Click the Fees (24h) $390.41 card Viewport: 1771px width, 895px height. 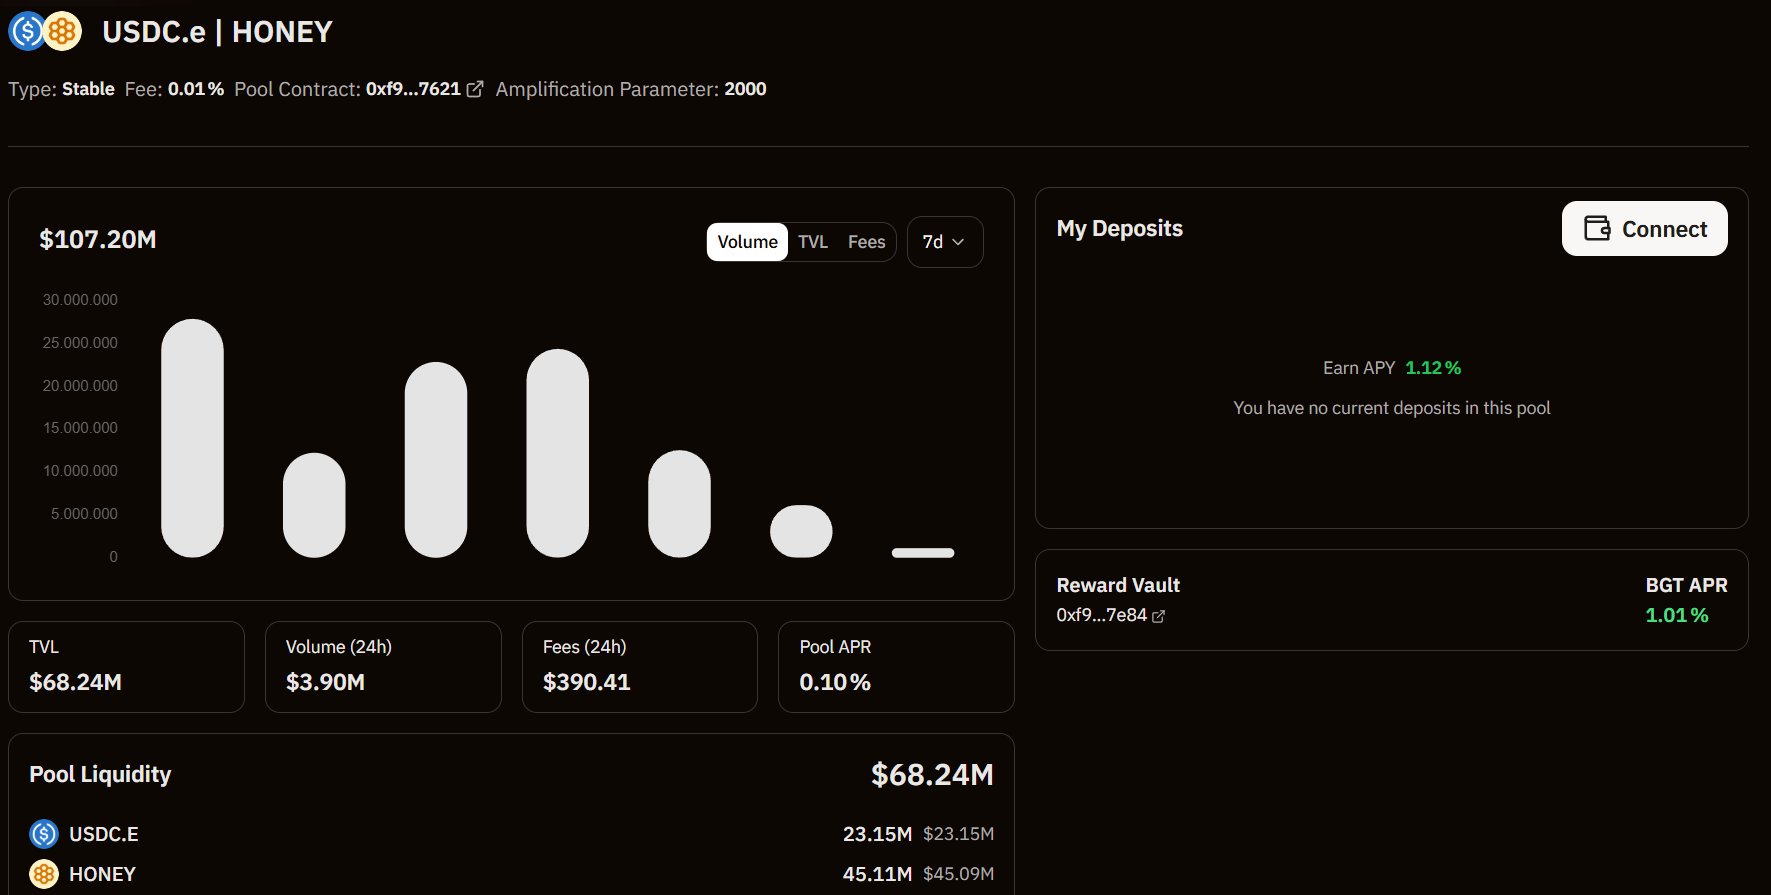640,667
